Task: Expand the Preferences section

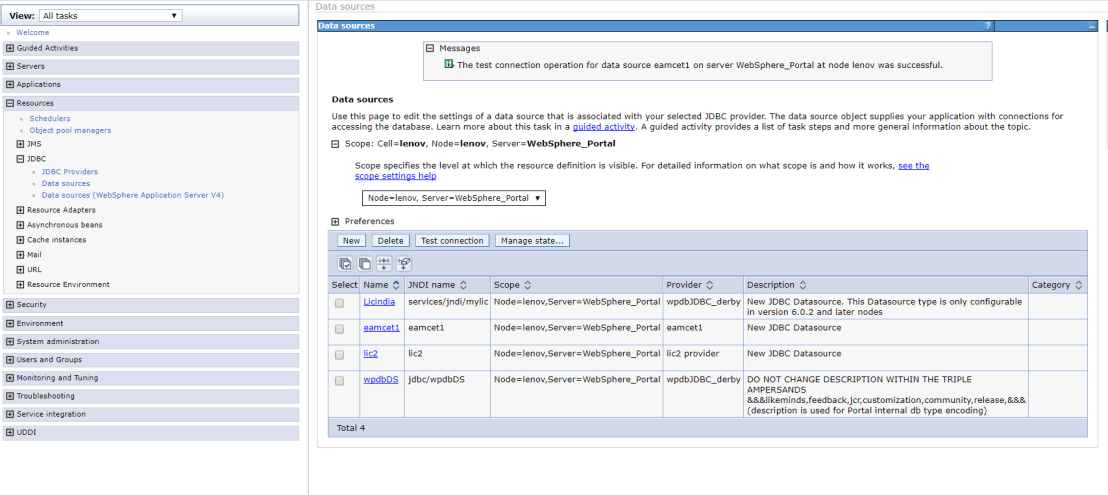Action: 336,221
